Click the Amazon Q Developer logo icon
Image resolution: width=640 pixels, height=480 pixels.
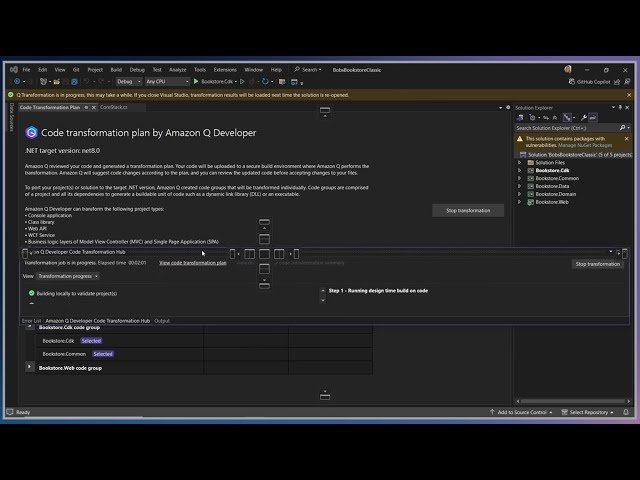31,132
